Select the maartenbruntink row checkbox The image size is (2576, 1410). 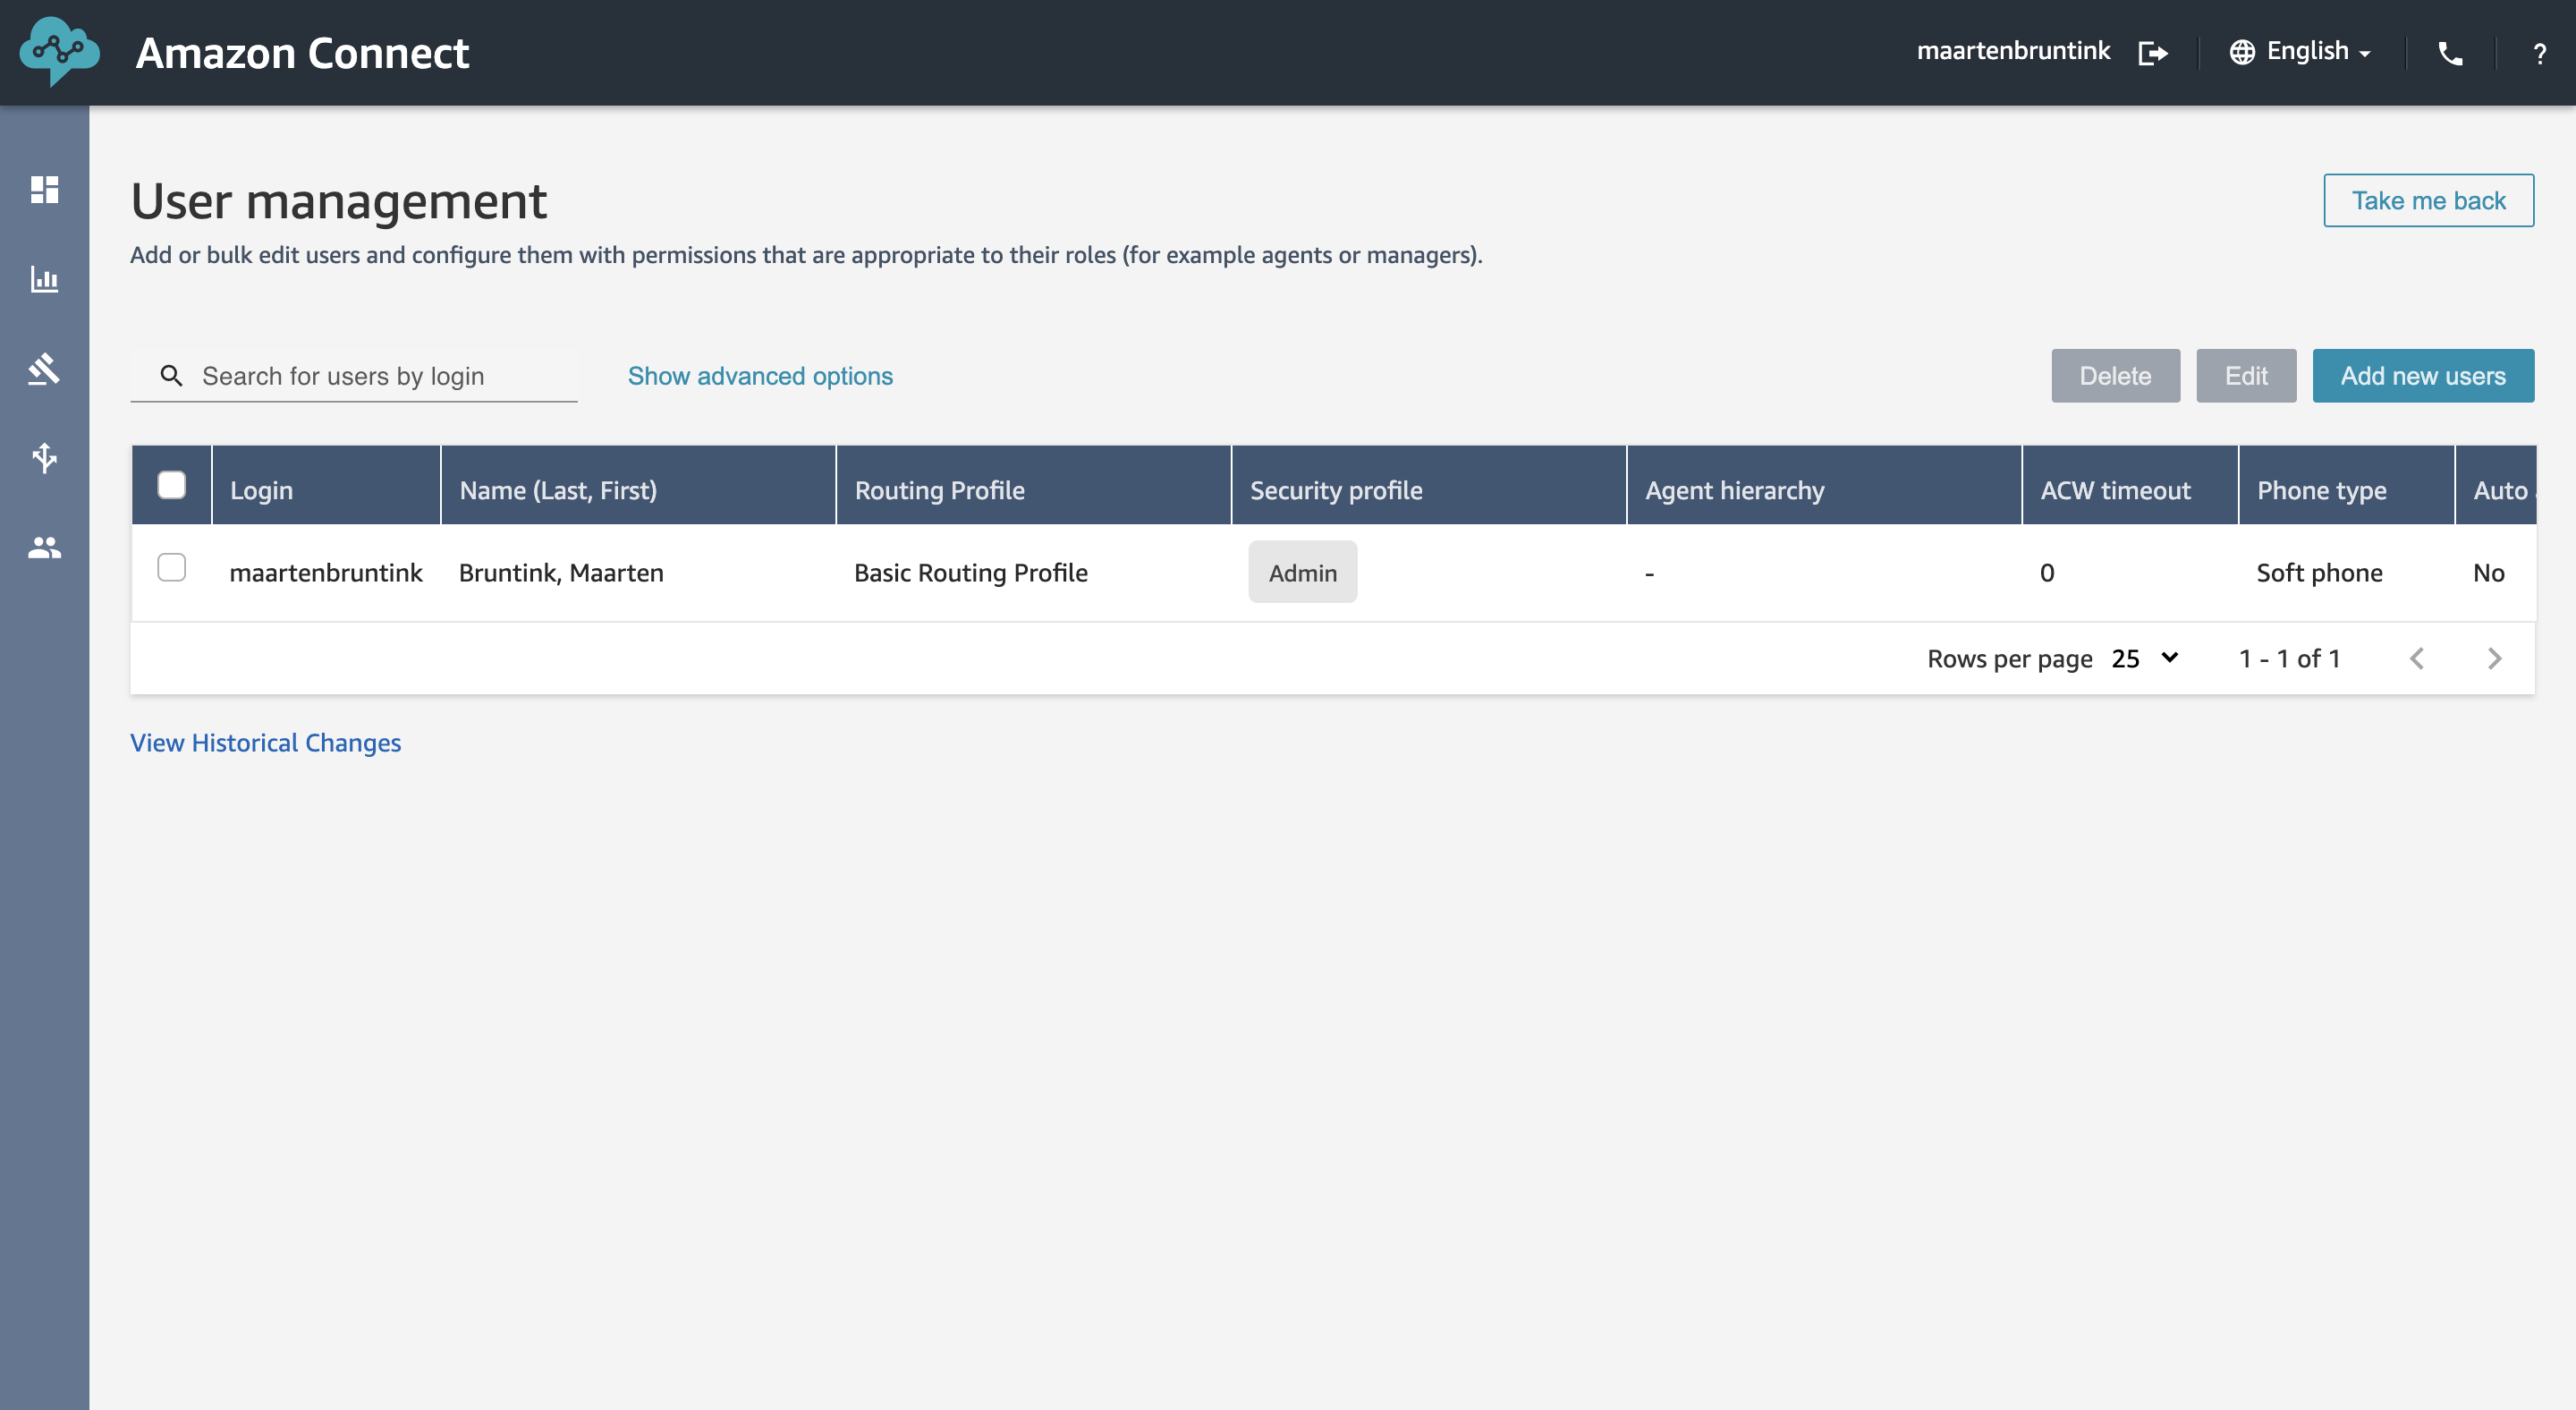(171, 567)
